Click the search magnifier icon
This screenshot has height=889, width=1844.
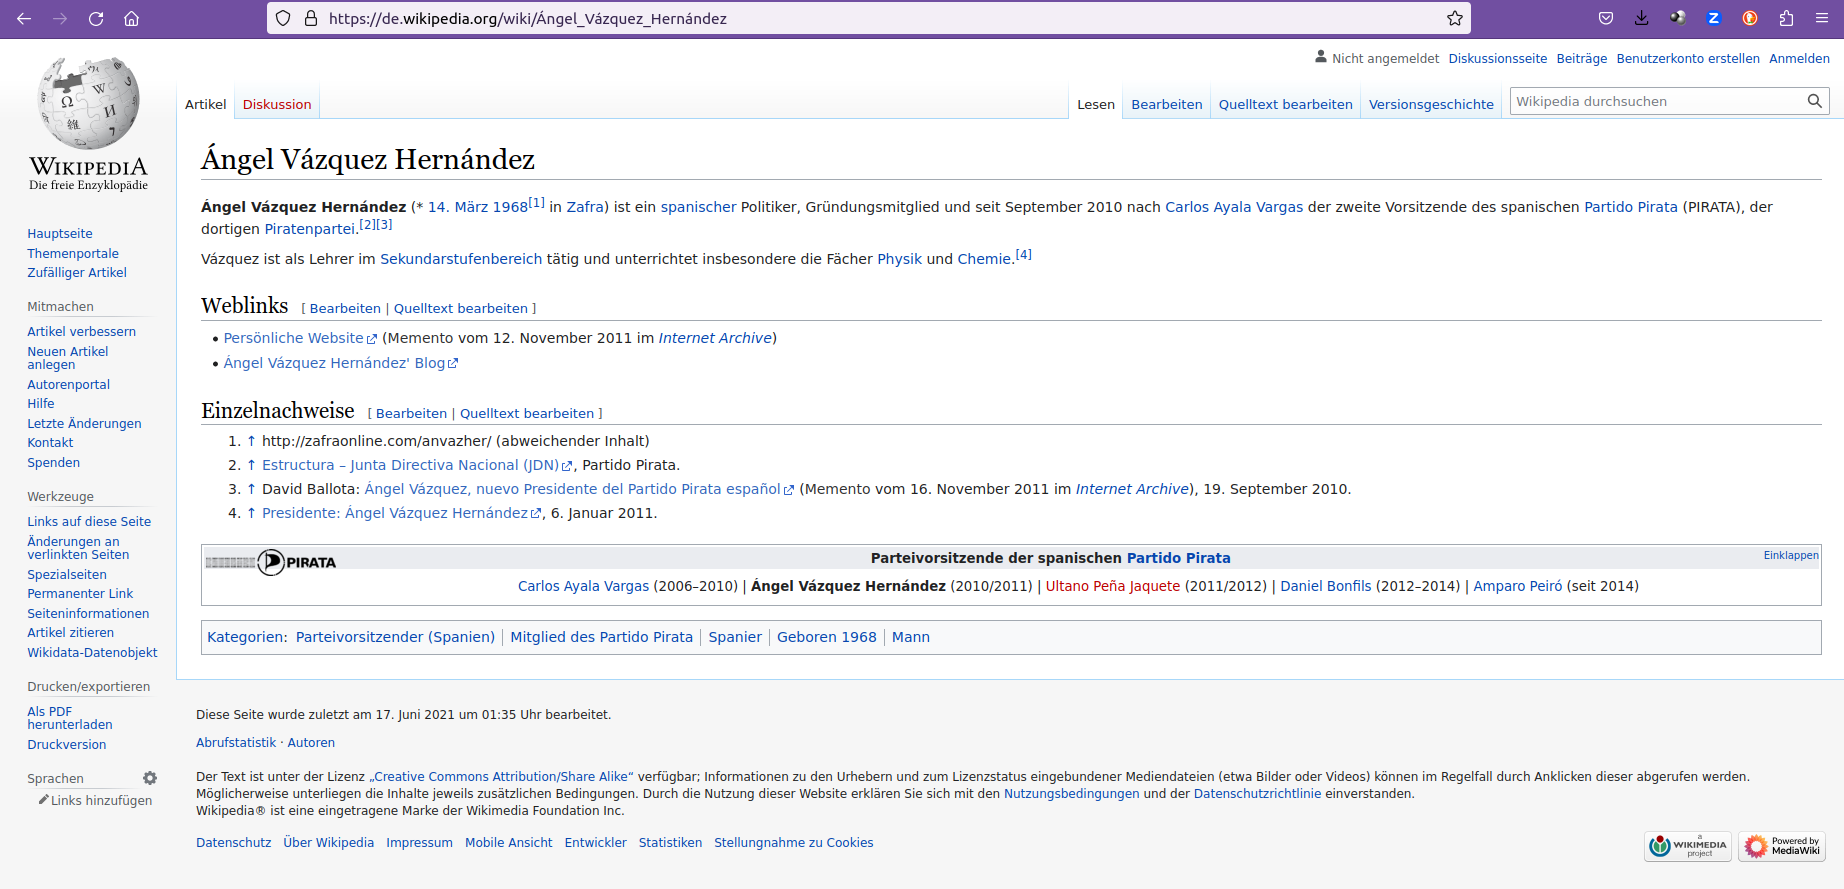pyautogui.click(x=1815, y=101)
